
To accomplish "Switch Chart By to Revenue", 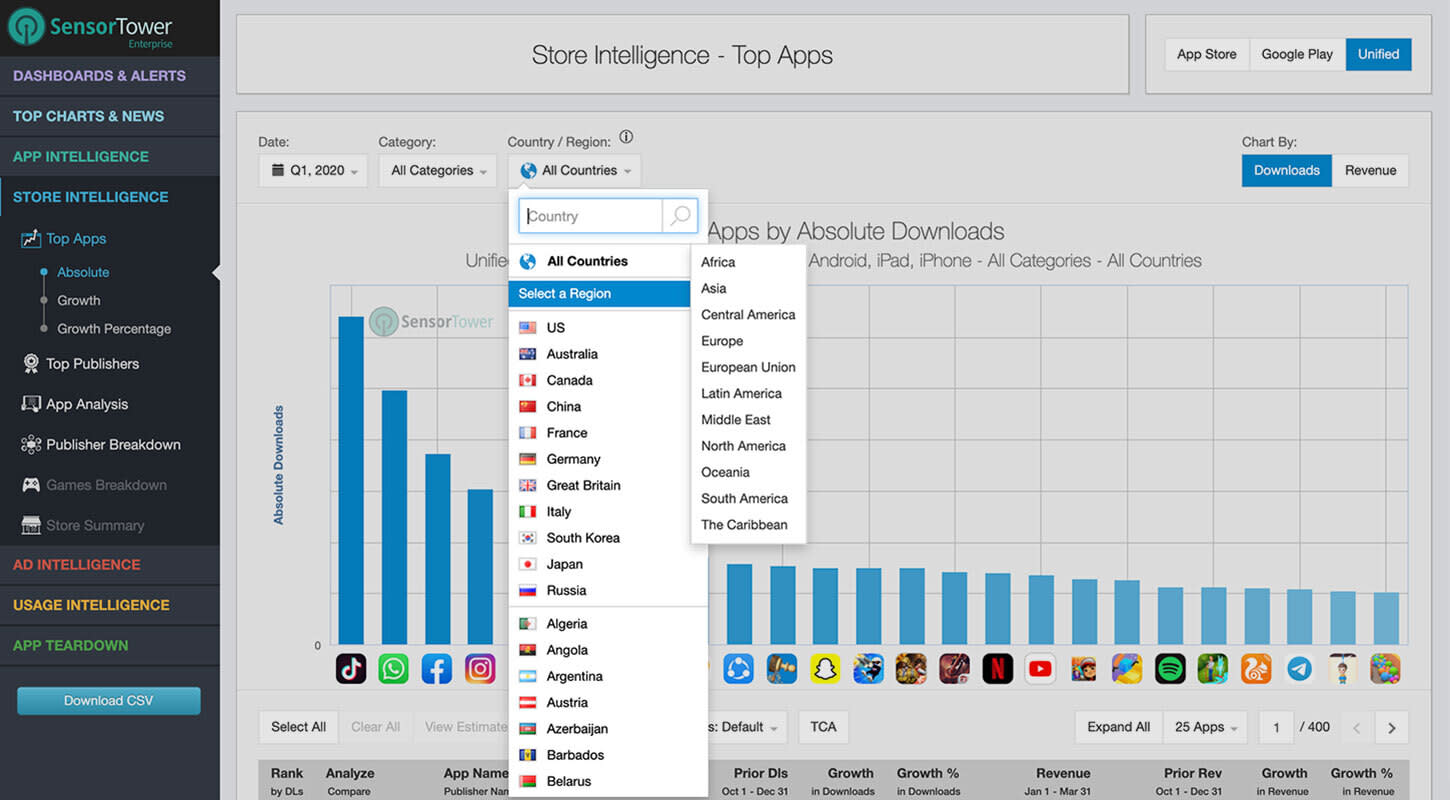I will click(1370, 170).
